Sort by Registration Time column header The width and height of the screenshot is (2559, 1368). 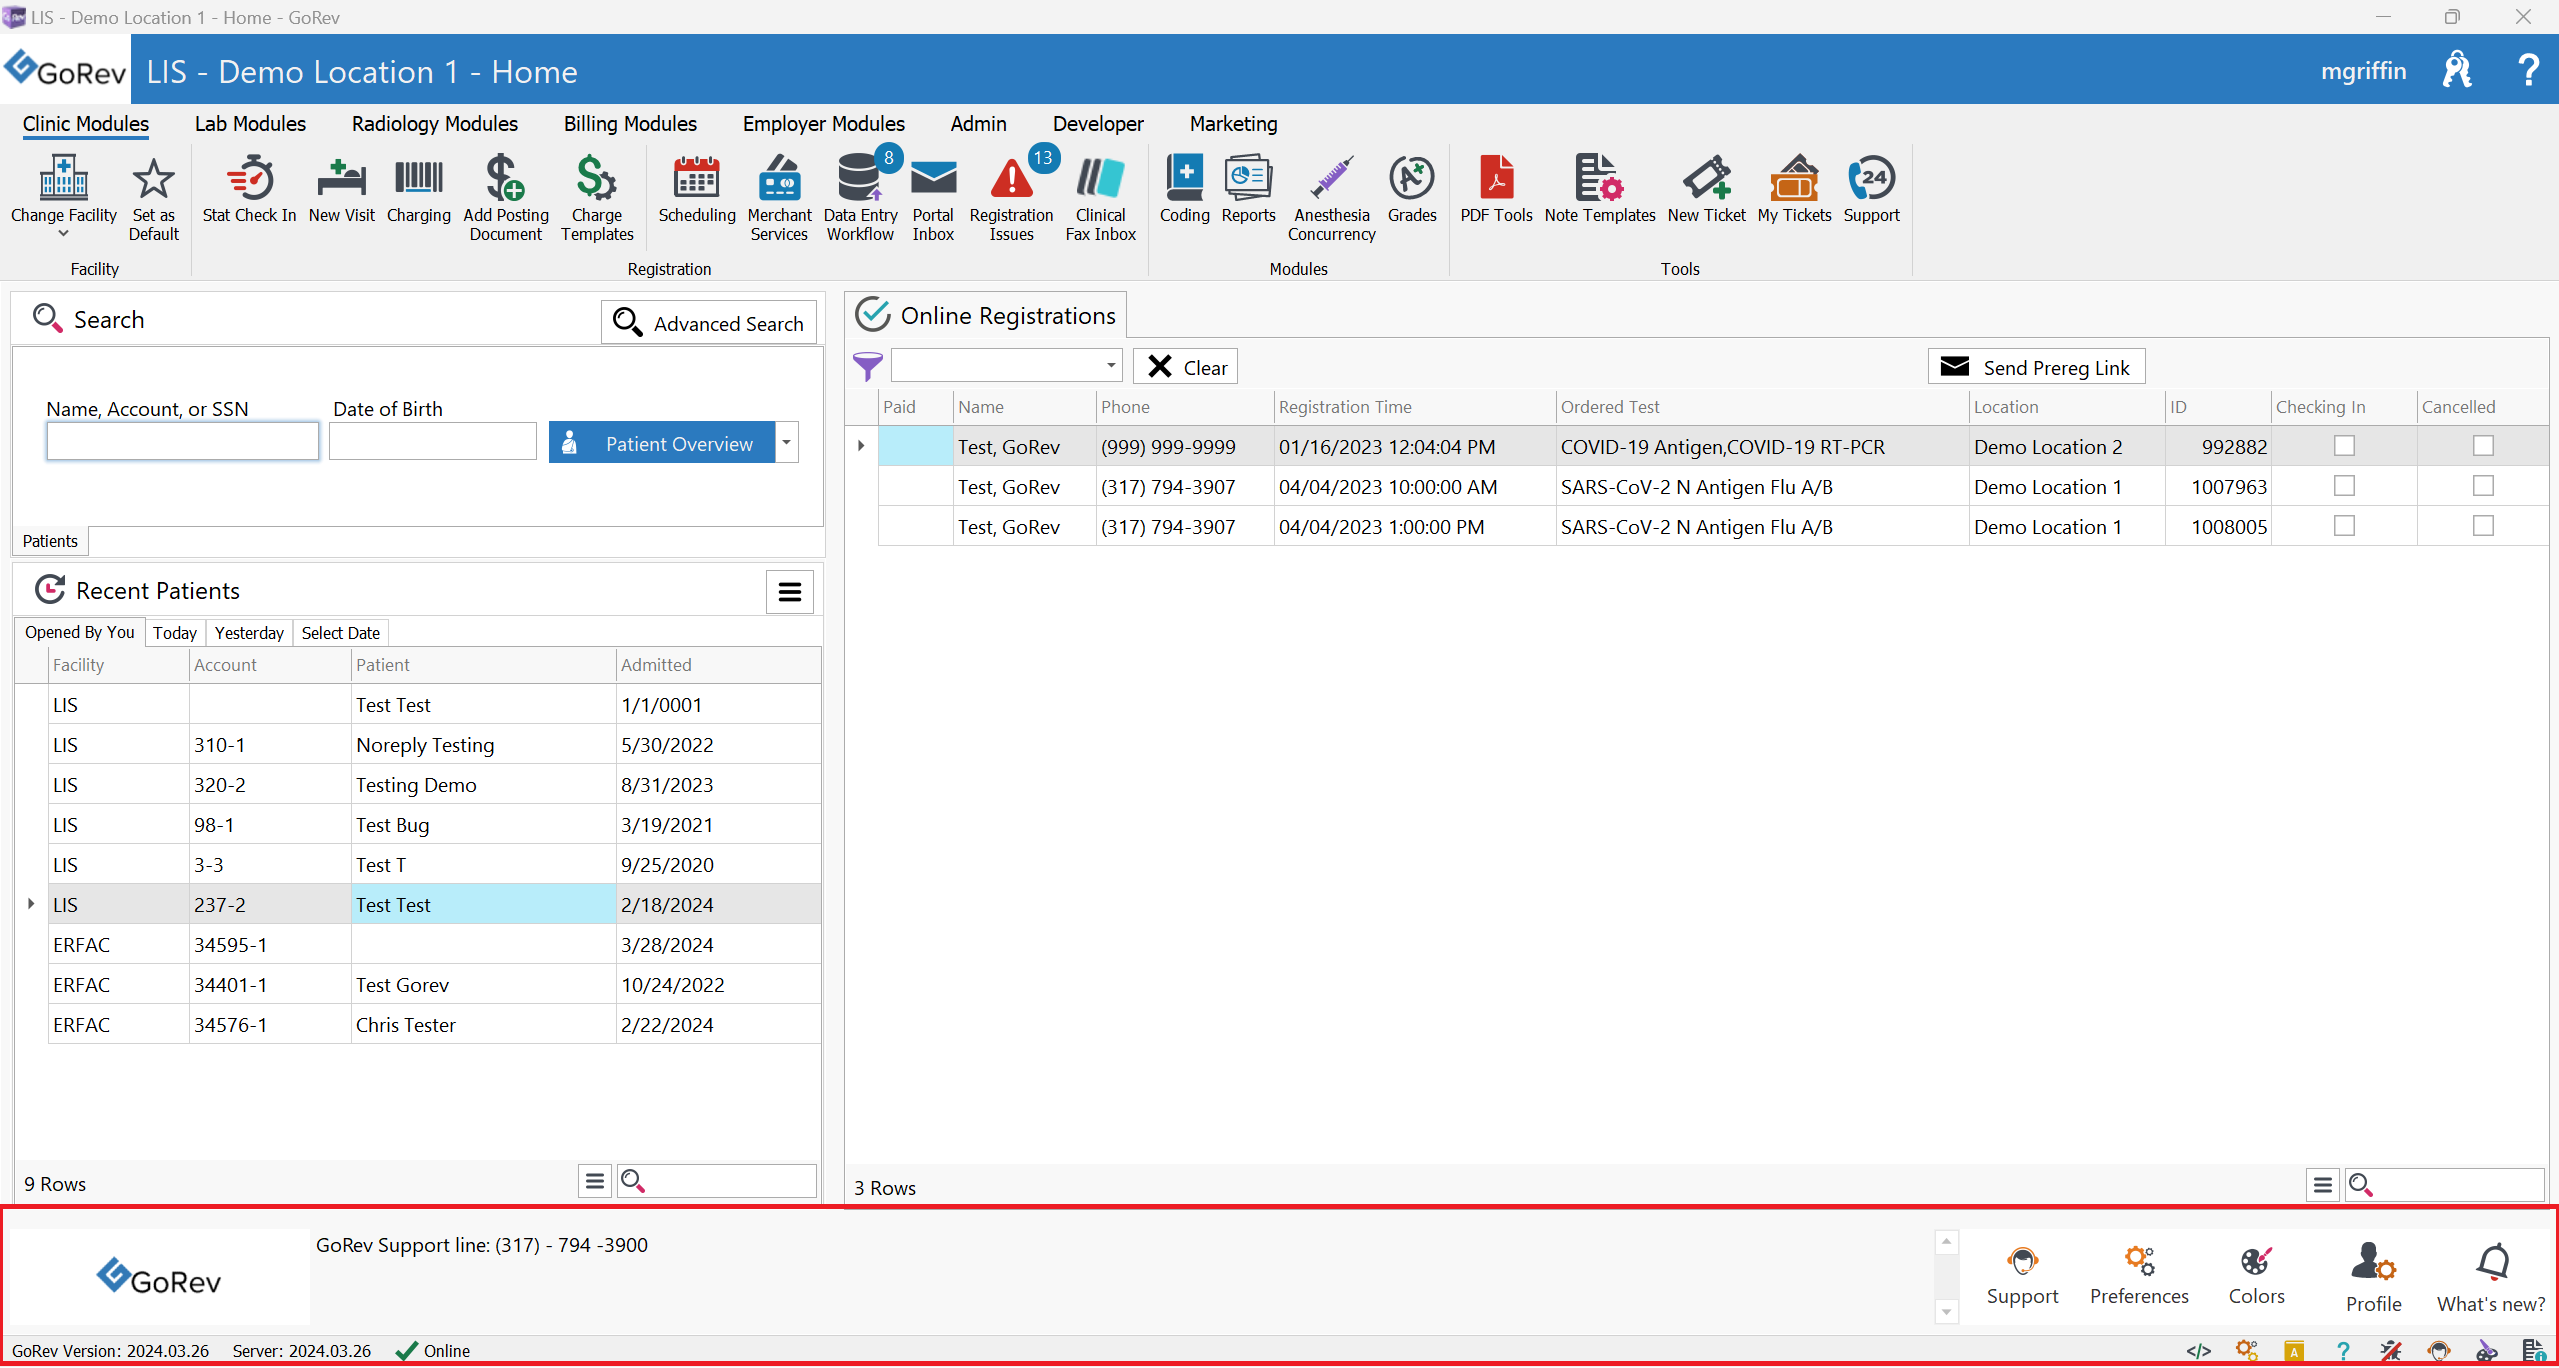[x=1415, y=407]
